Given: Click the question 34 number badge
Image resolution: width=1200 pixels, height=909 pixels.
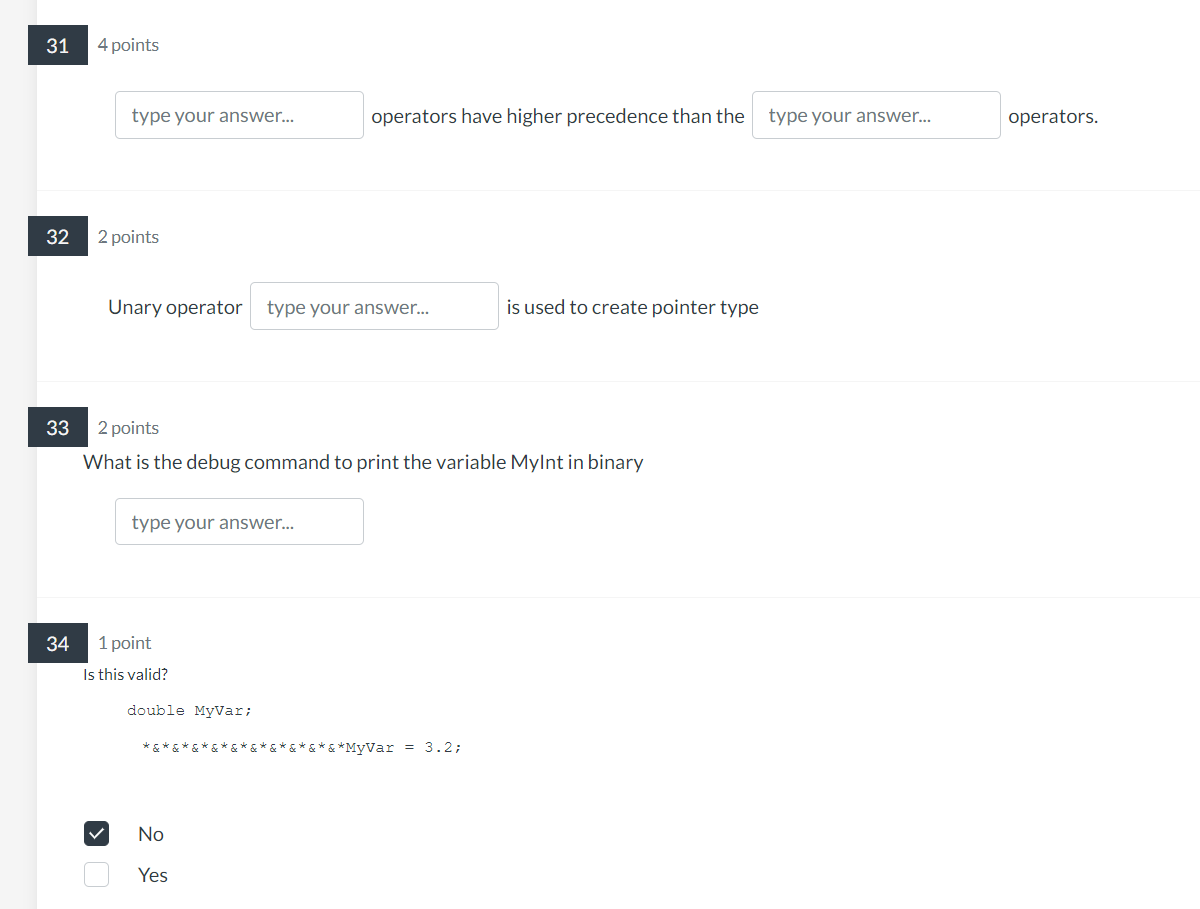Looking at the screenshot, I should pyautogui.click(x=57, y=643).
